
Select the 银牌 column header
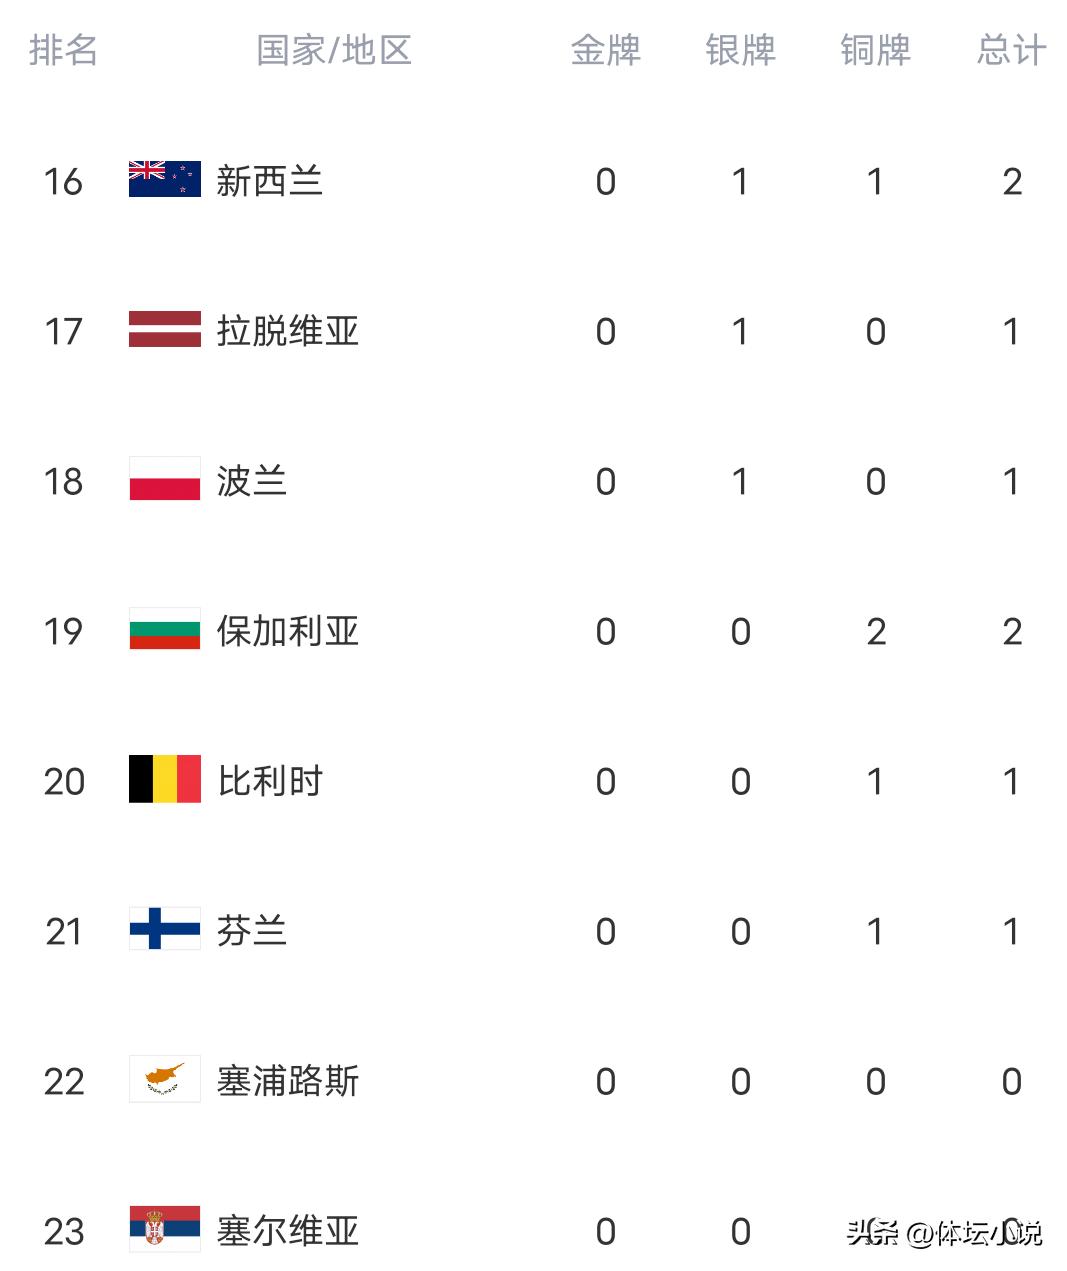tap(740, 50)
